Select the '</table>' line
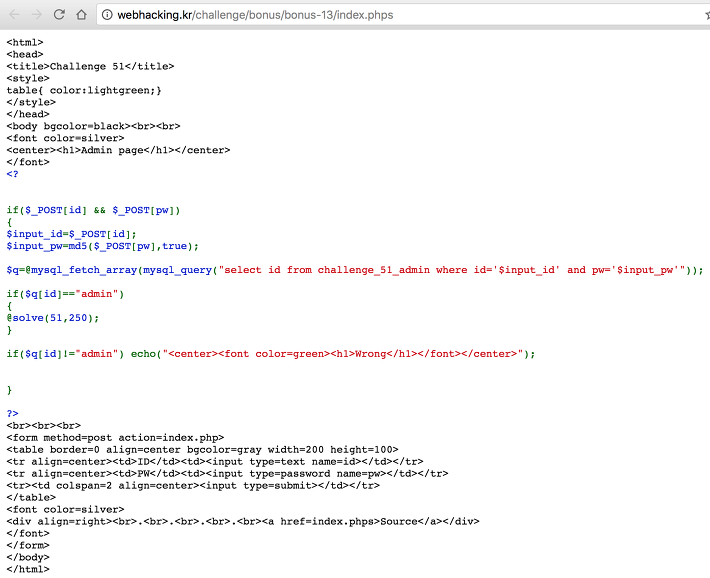710x578 pixels. [x=31, y=498]
